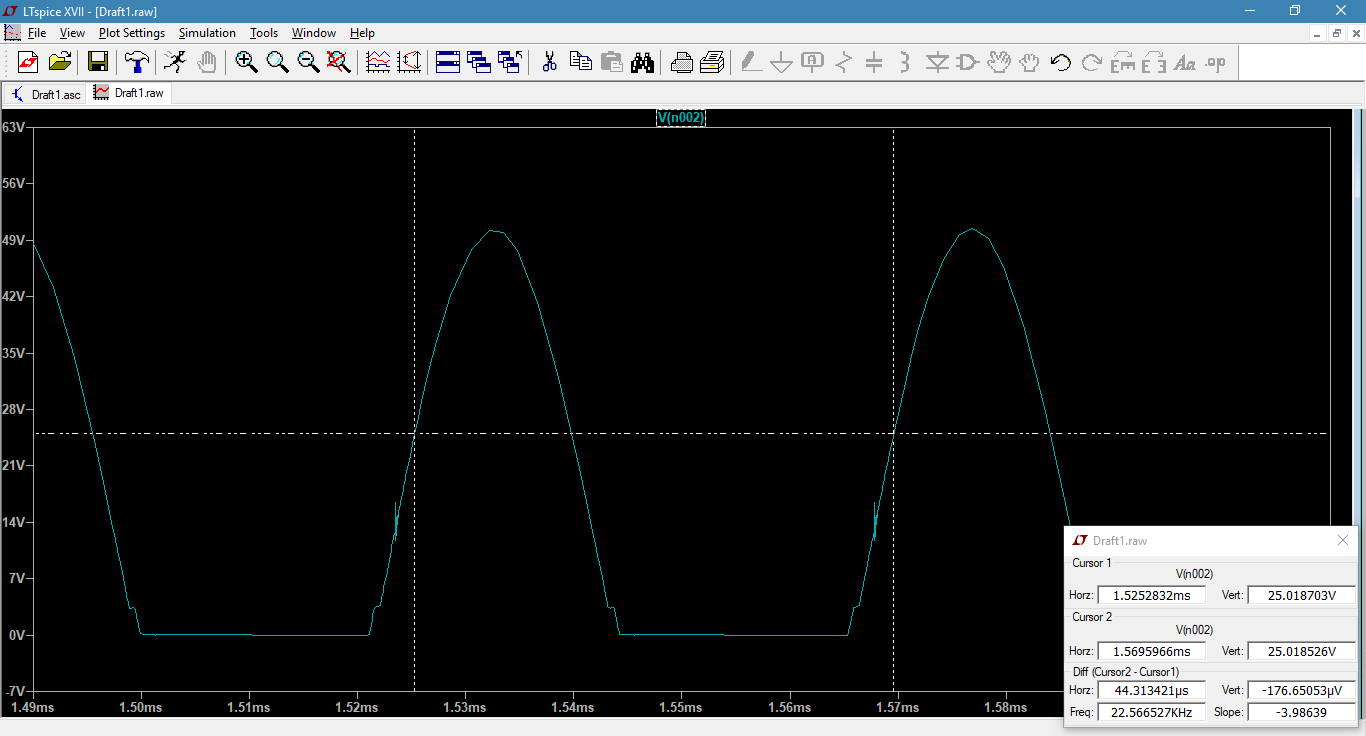The height and width of the screenshot is (736, 1366).
Task: Open a file with the folder icon
Action: [x=60, y=62]
